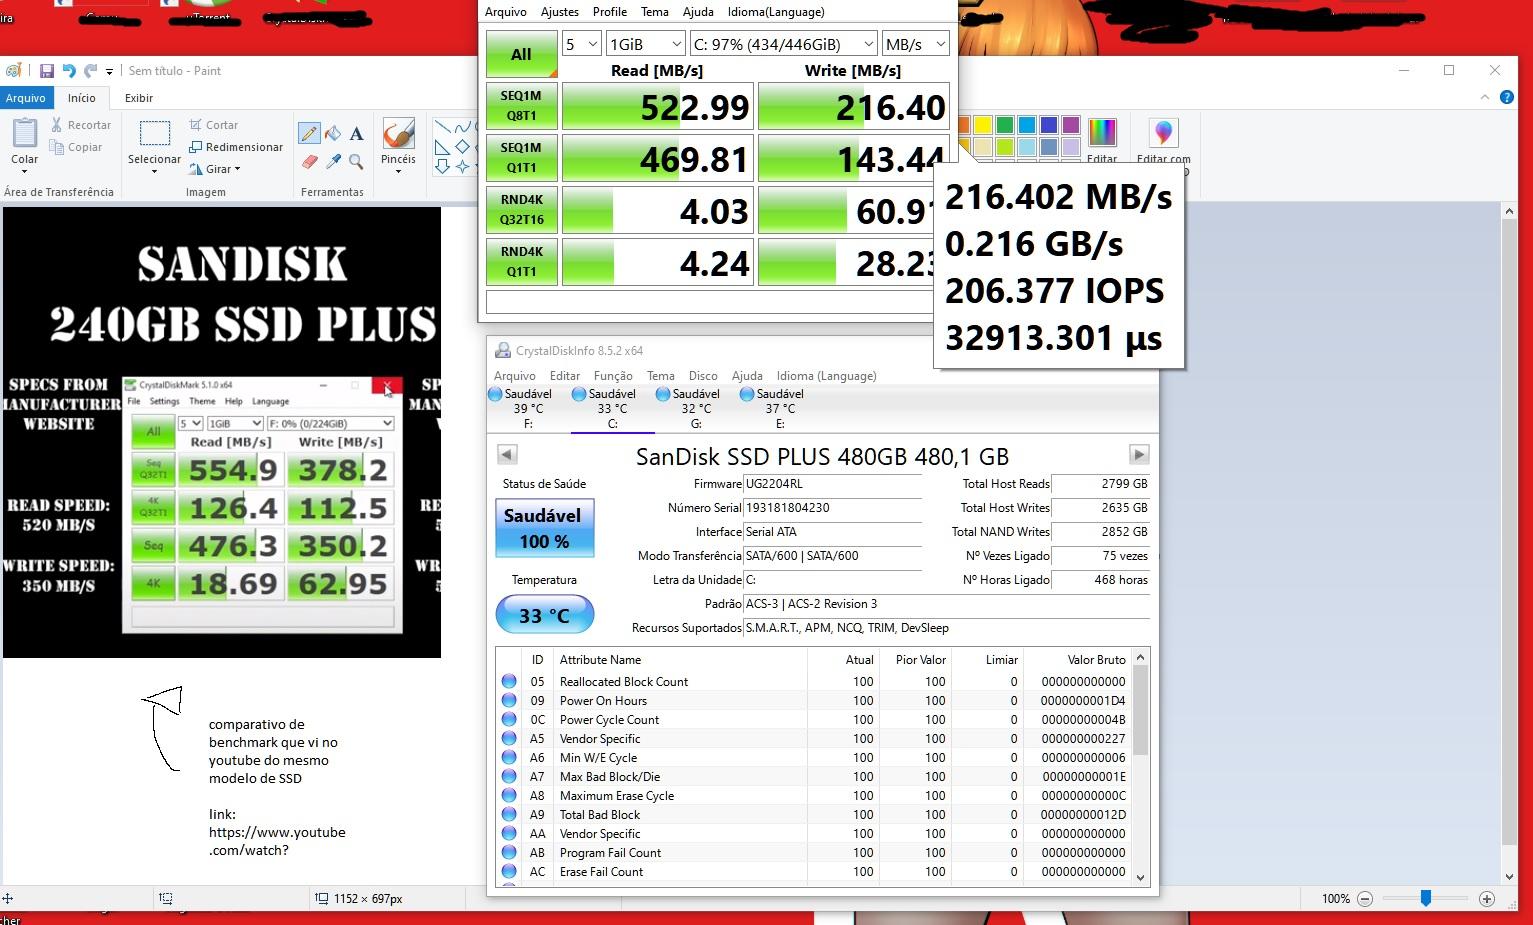The image size is (1533, 925).
Task: Open the Disco menu in CrystalDiskInfo
Action: [x=703, y=376]
